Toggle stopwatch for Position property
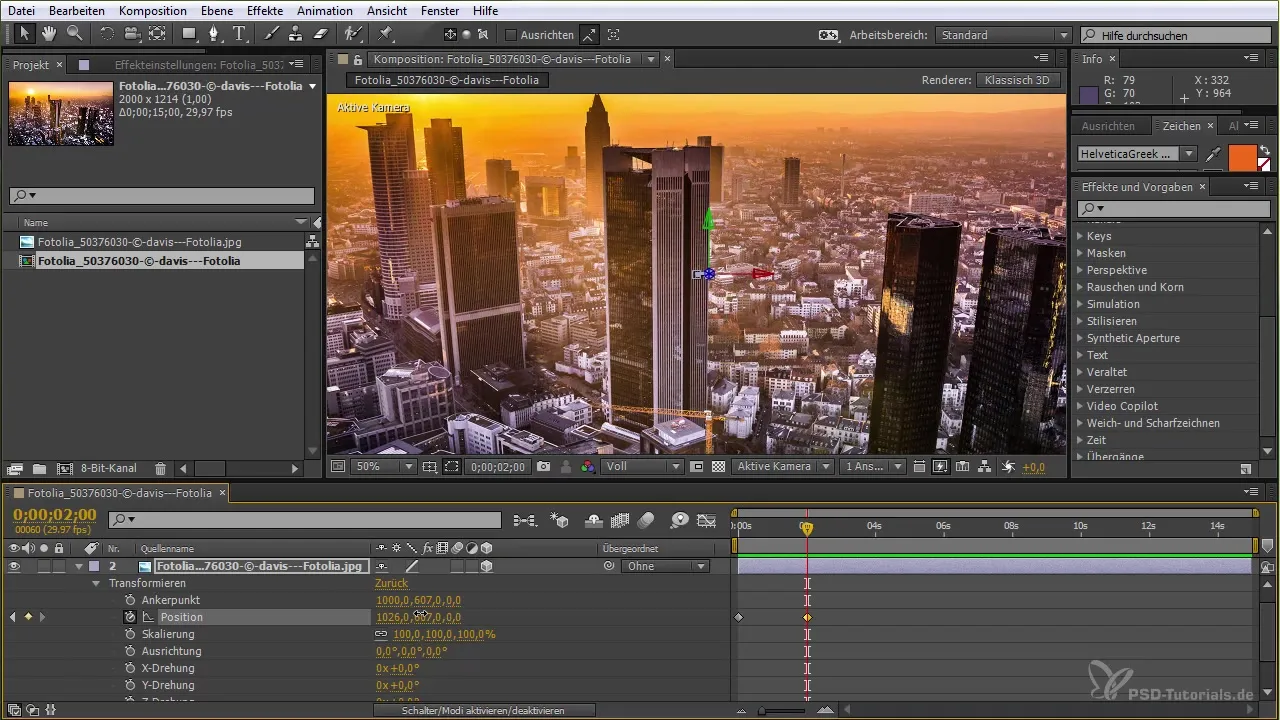Screen dimensions: 1280x720 click(130, 617)
